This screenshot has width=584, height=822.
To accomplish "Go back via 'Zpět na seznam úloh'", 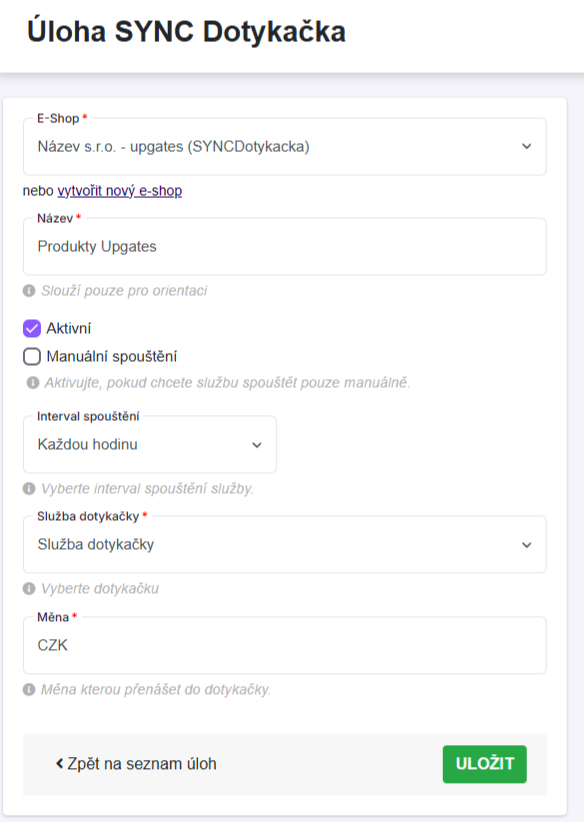I will [x=136, y=764].
